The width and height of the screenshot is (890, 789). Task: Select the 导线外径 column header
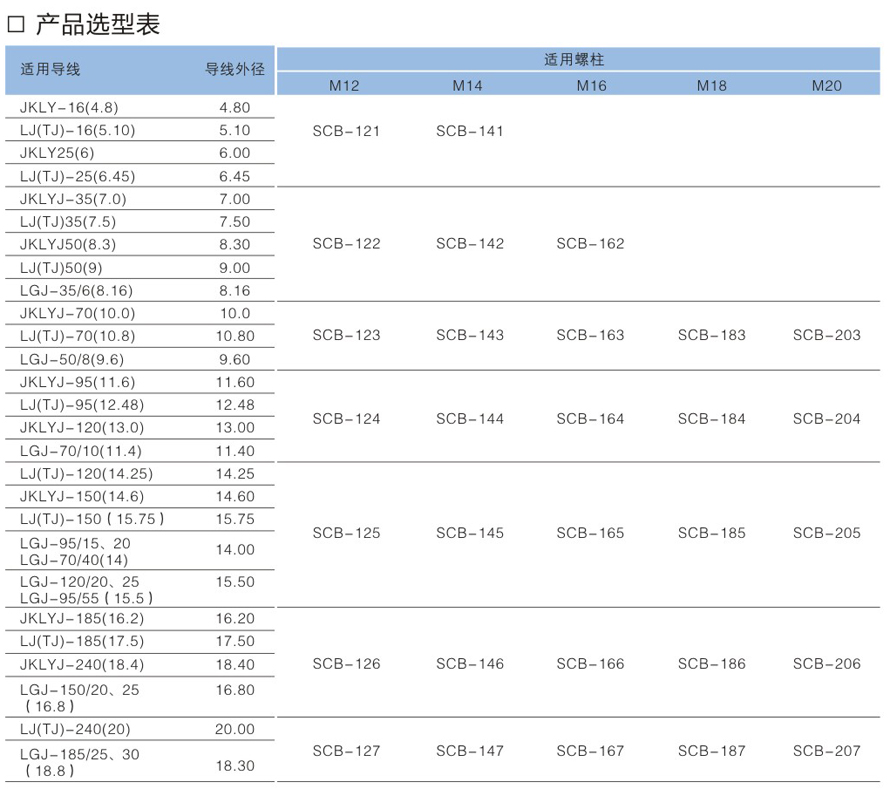234,69
